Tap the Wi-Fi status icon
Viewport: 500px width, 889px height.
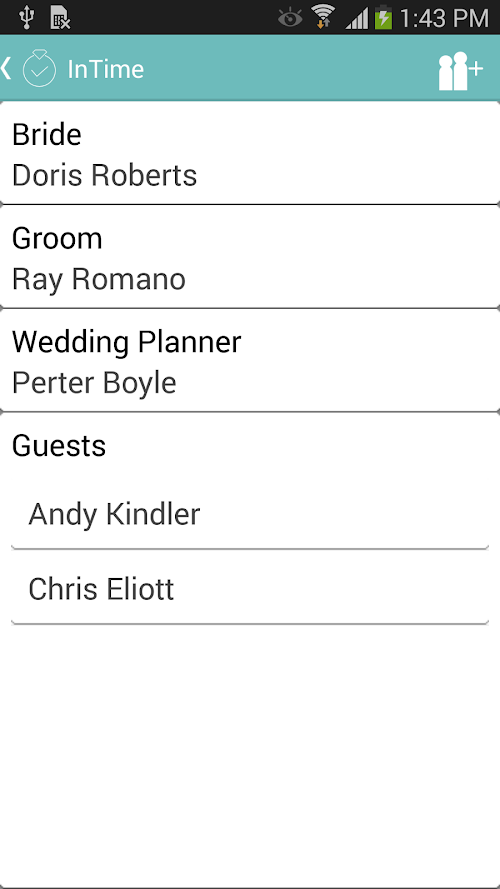click(x=323, y=16)
